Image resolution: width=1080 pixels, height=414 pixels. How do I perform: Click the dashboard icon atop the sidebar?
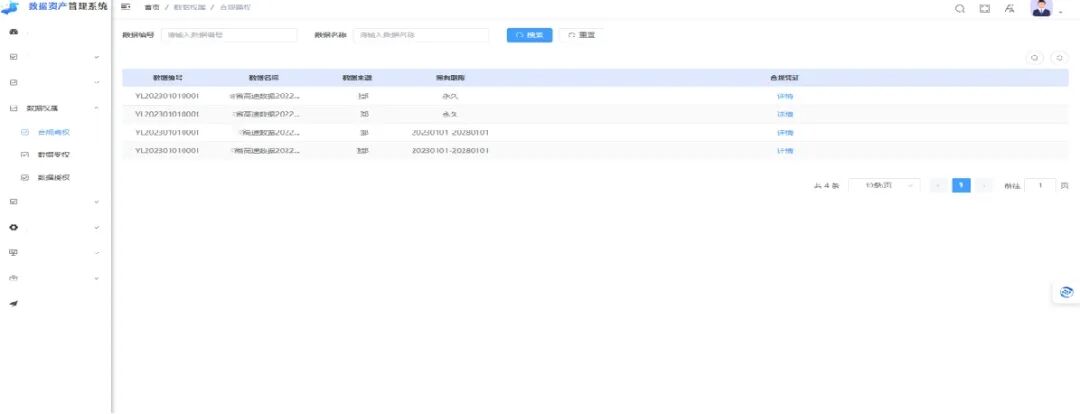(x=13, y=32)
